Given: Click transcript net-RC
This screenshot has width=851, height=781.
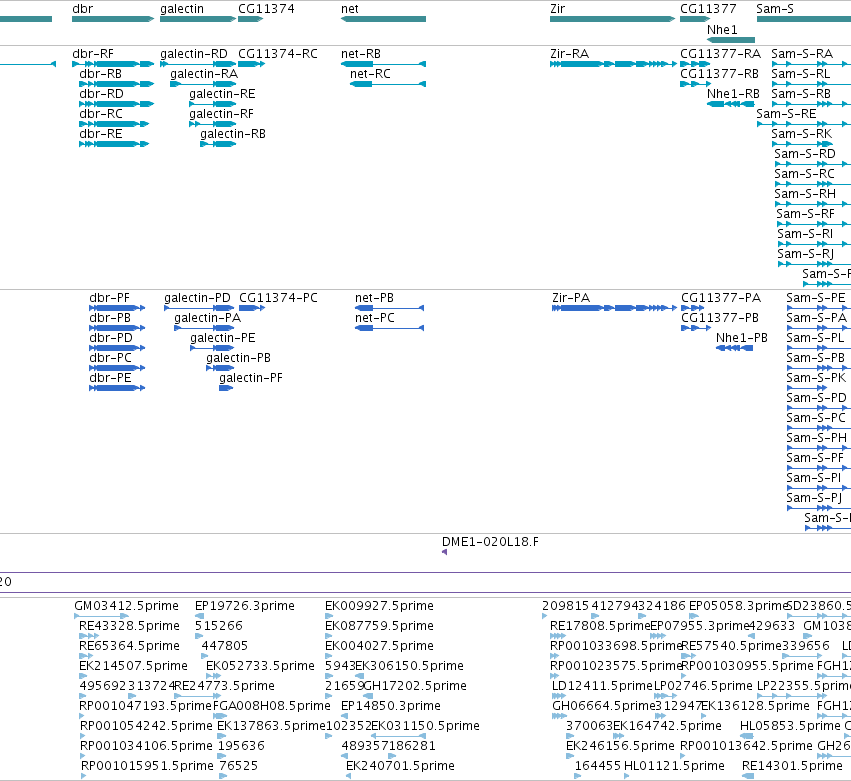Looking at the screenshot, I should pyautogui.click(x=370, y=74).
